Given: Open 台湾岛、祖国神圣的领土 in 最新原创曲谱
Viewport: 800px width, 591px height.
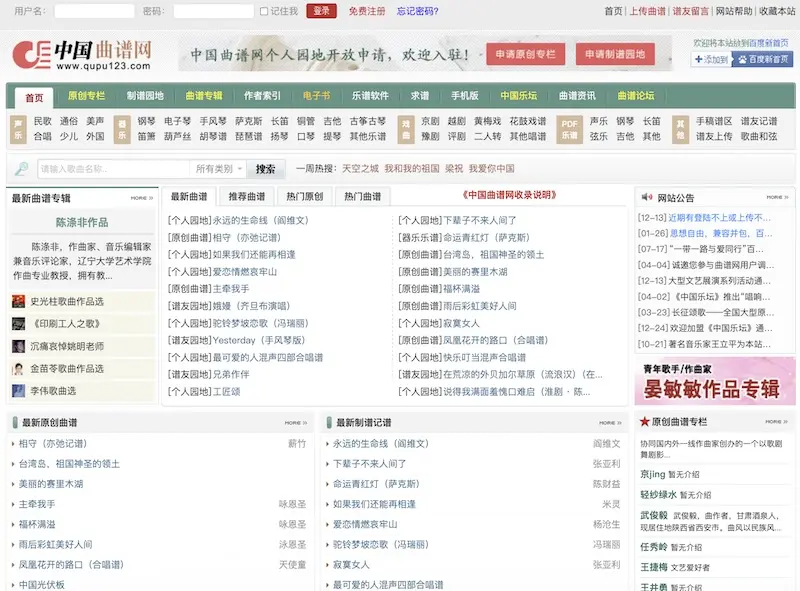Looking at the screenshot, I should (69, 464).
